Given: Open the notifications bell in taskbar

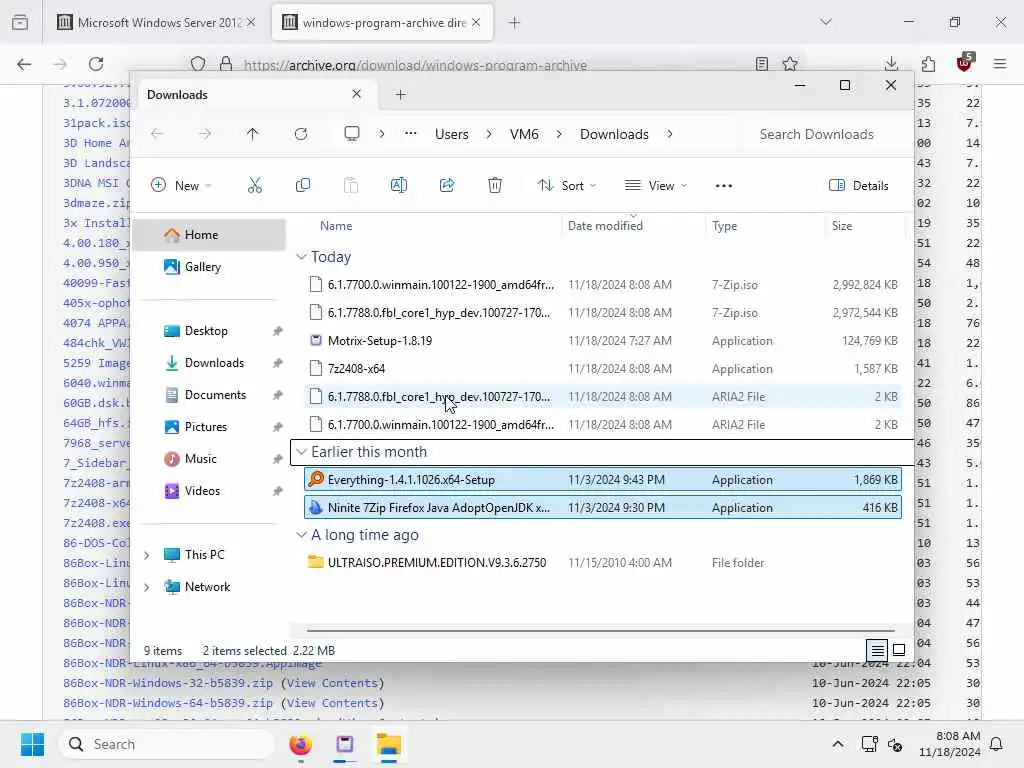Looking at the screenshot, I should [x=997, y=744].
